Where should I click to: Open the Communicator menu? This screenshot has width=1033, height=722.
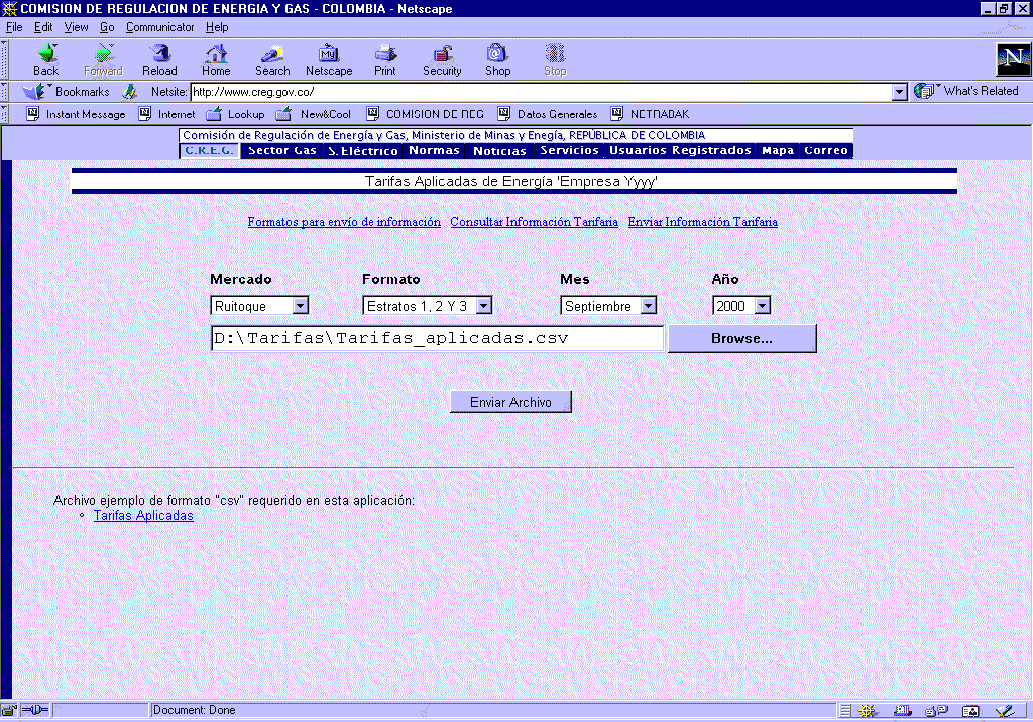(159, 27)
